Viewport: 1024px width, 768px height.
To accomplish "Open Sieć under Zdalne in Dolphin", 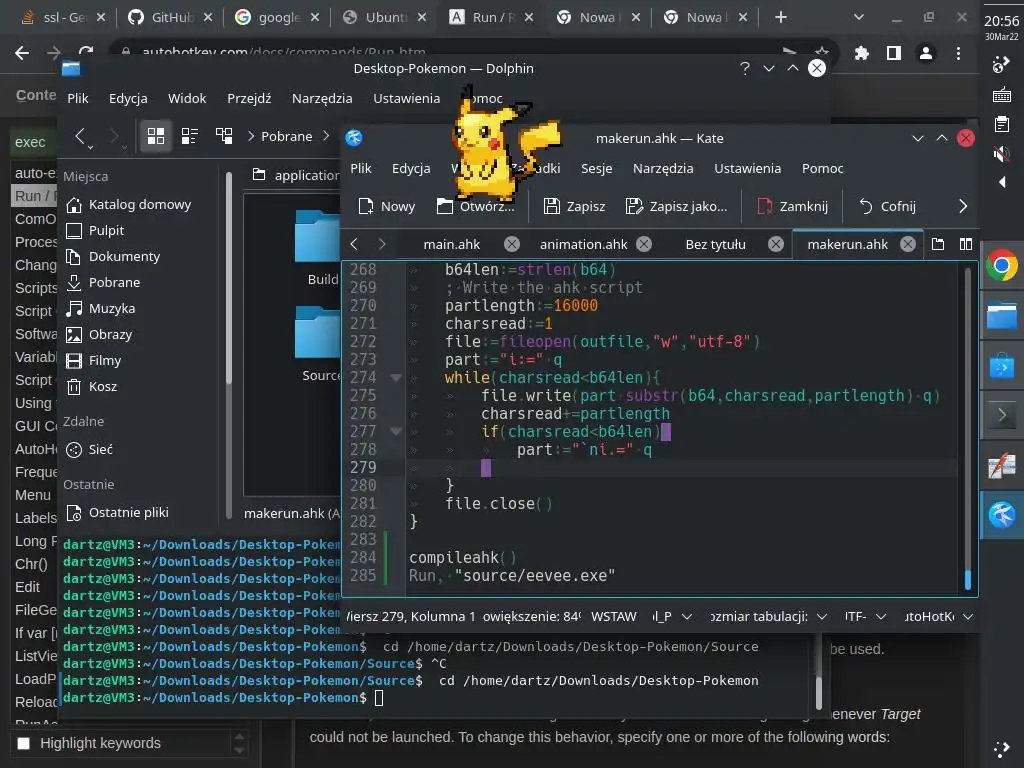I will (x=89, y=450).
